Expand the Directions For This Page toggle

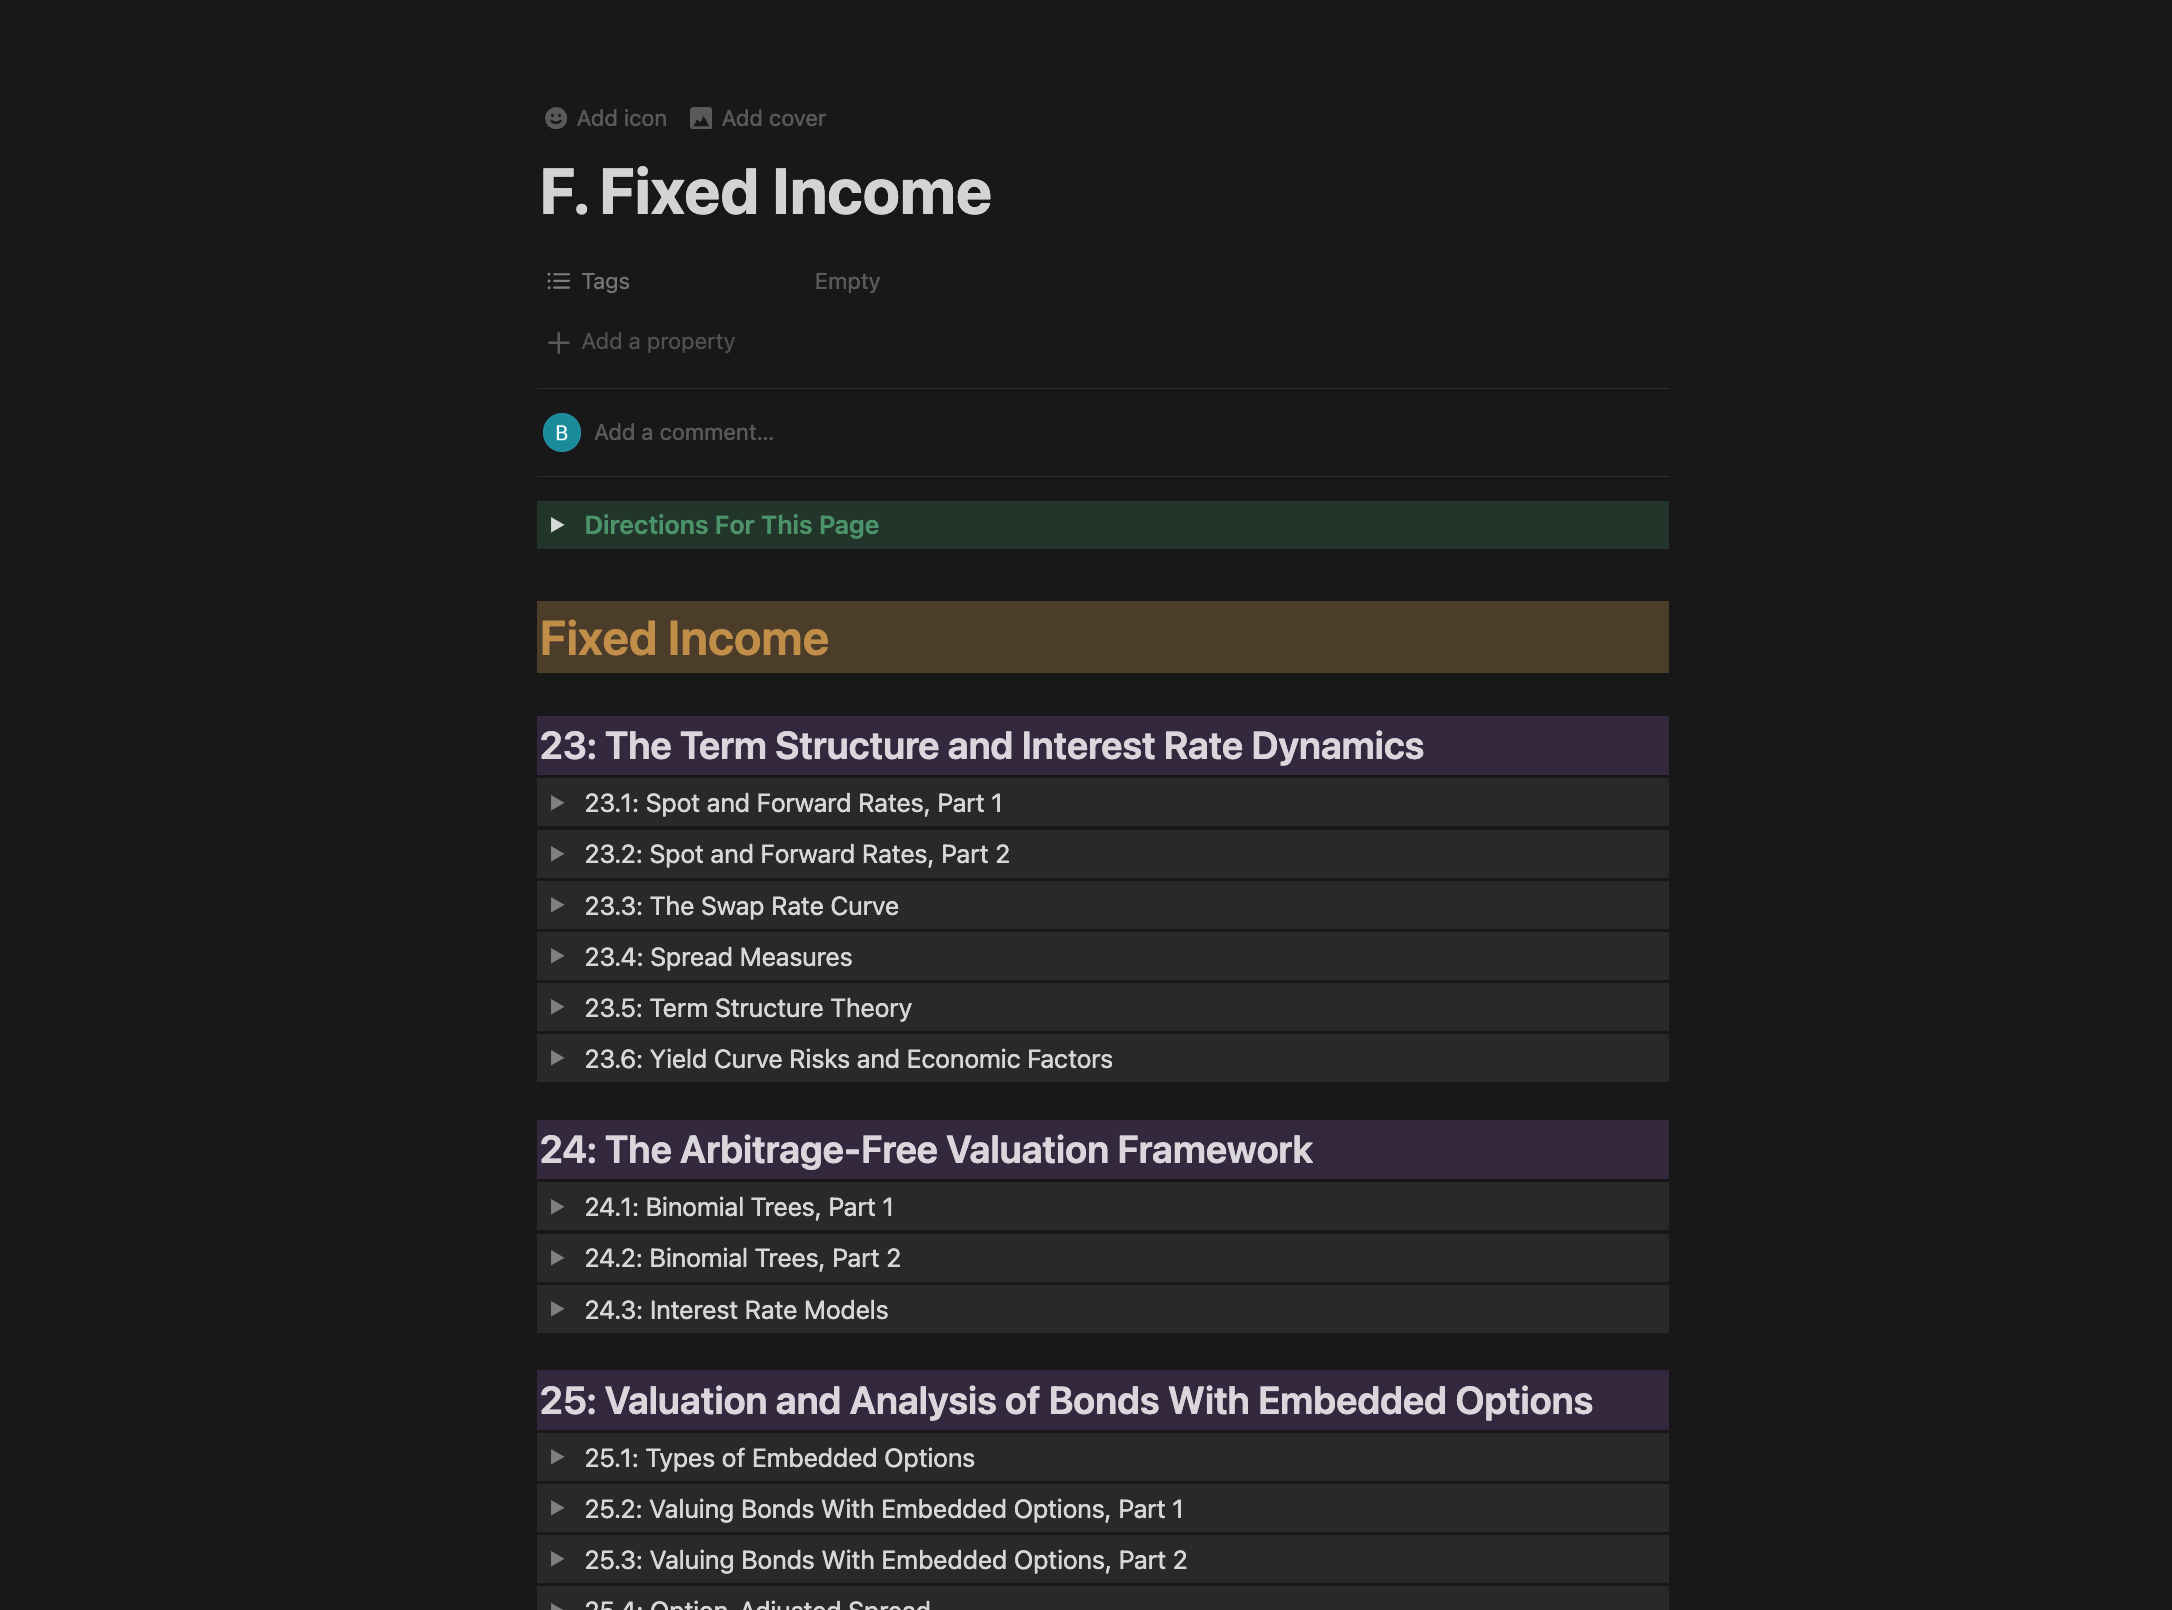point(558,525)
